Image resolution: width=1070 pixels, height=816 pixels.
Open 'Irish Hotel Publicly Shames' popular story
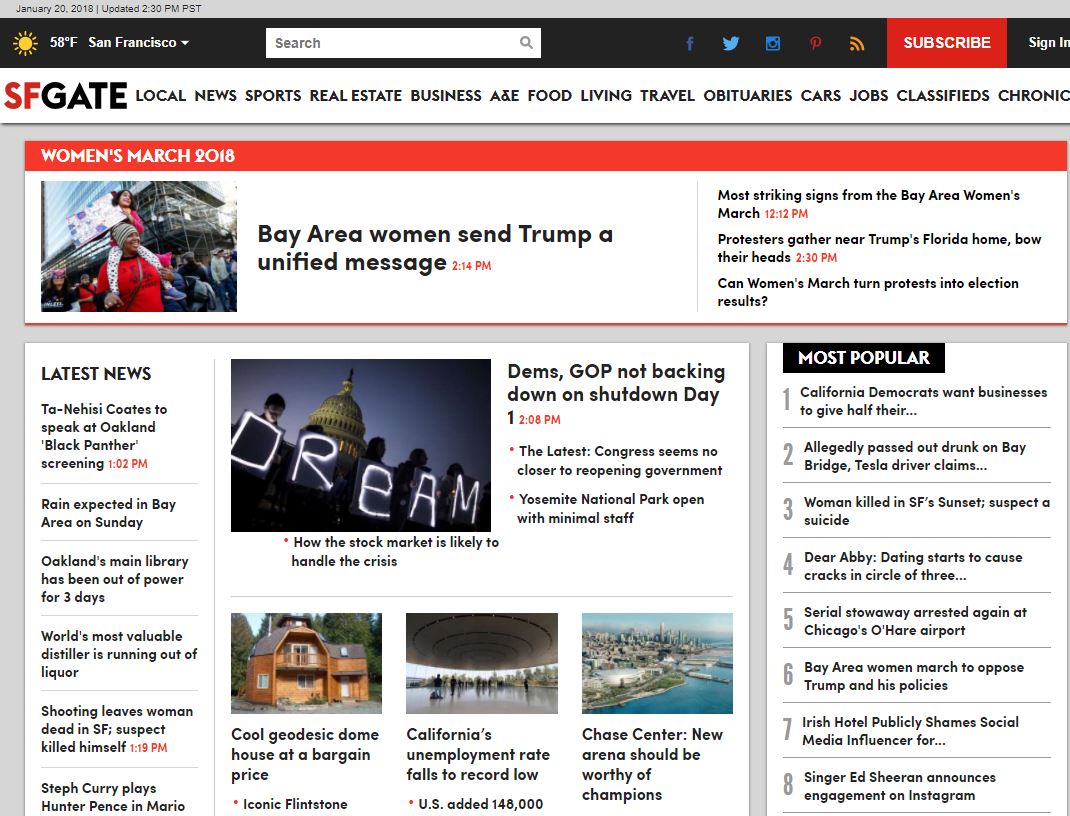tap(910, 731)
